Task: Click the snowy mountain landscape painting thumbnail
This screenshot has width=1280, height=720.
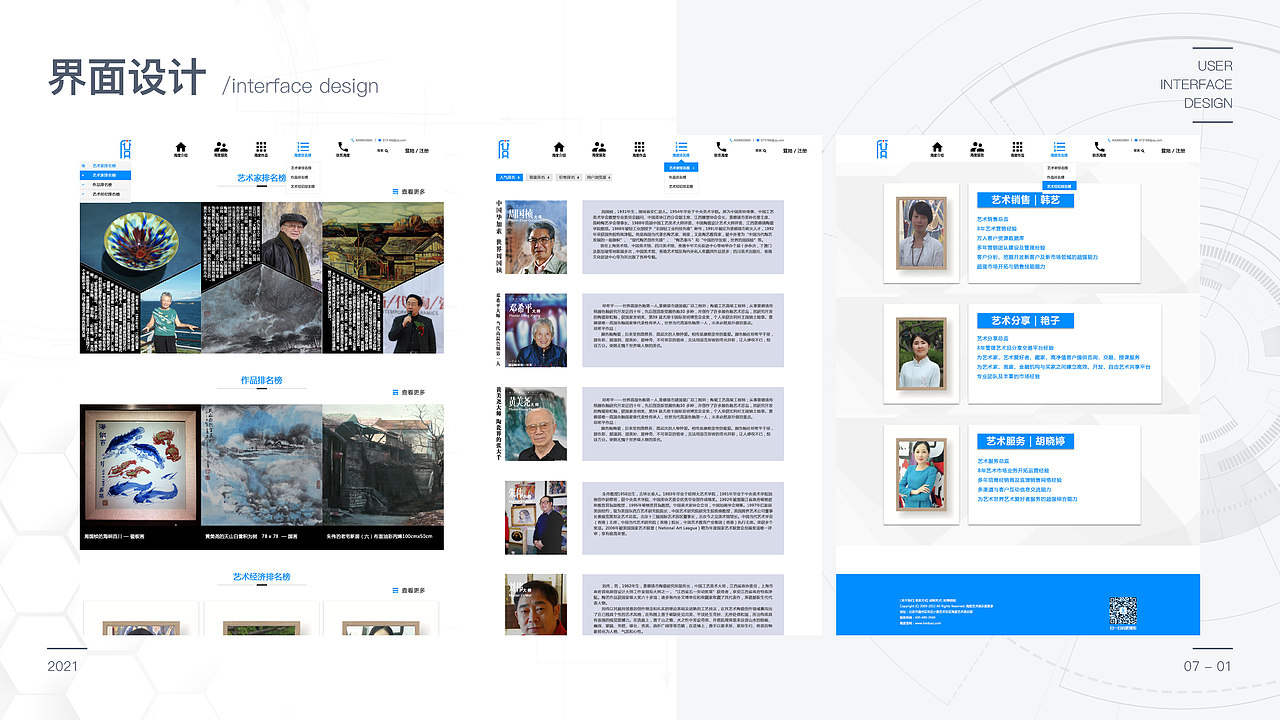Action: point(261,466)
